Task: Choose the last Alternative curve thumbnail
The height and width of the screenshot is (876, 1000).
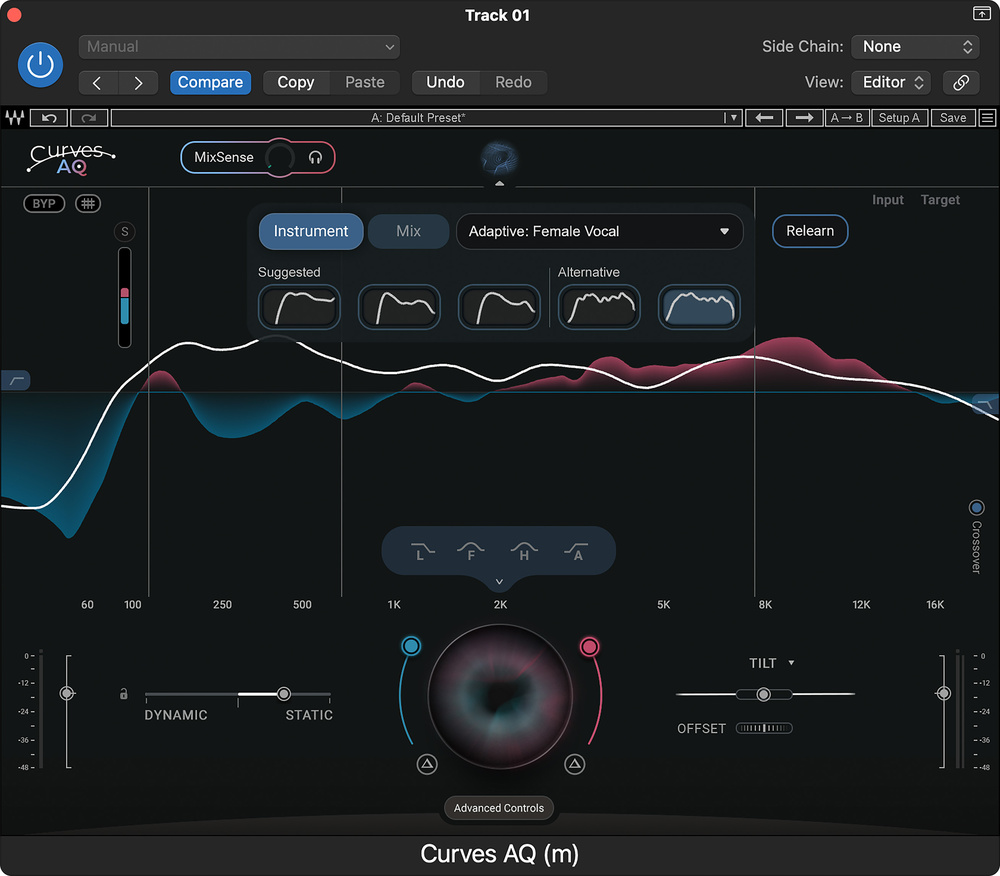Action: point(699,307)
